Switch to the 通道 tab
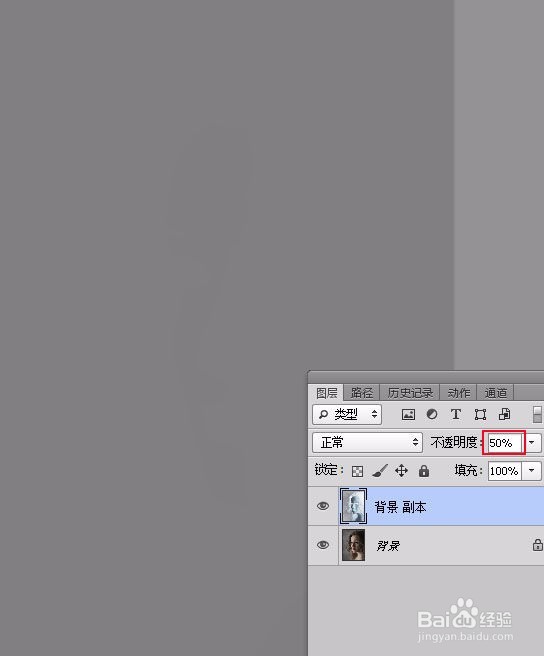 tap(495, 393)
